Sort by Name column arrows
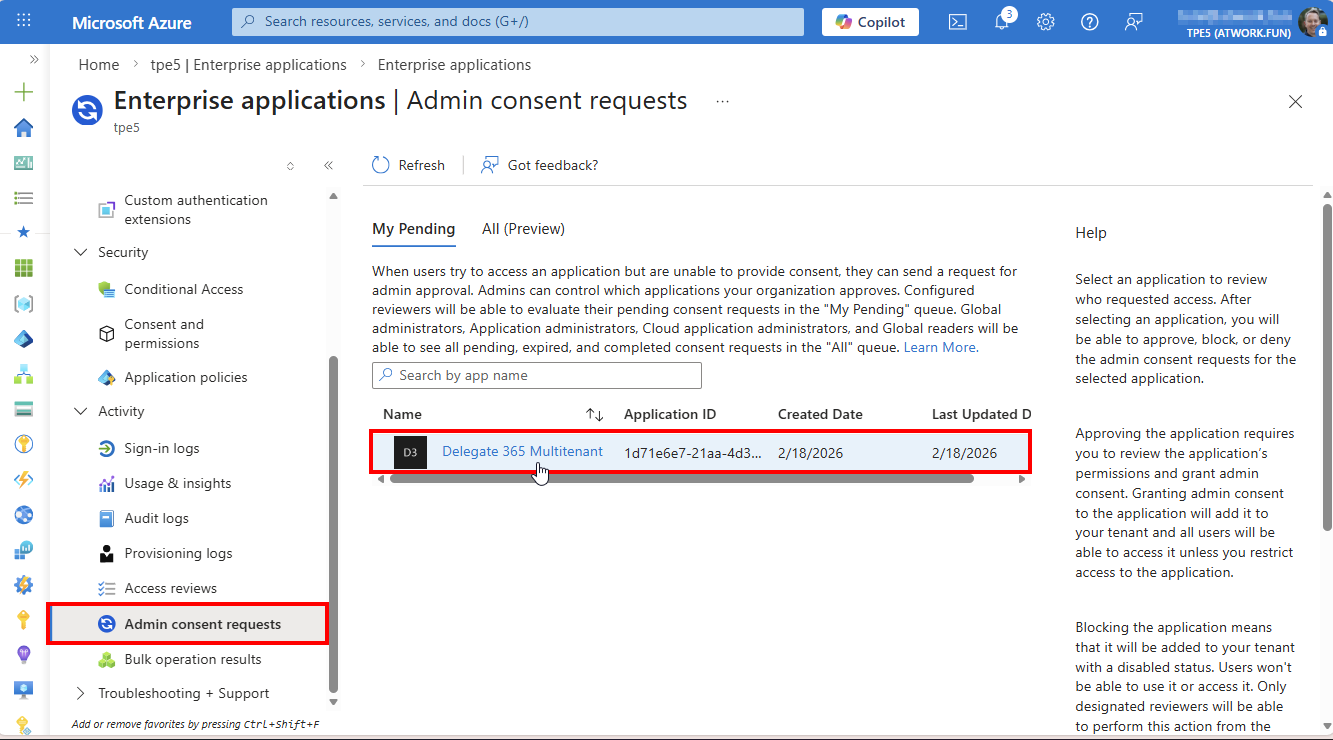This screenshot has width=1333, height=740. click(x=594, y=415)
